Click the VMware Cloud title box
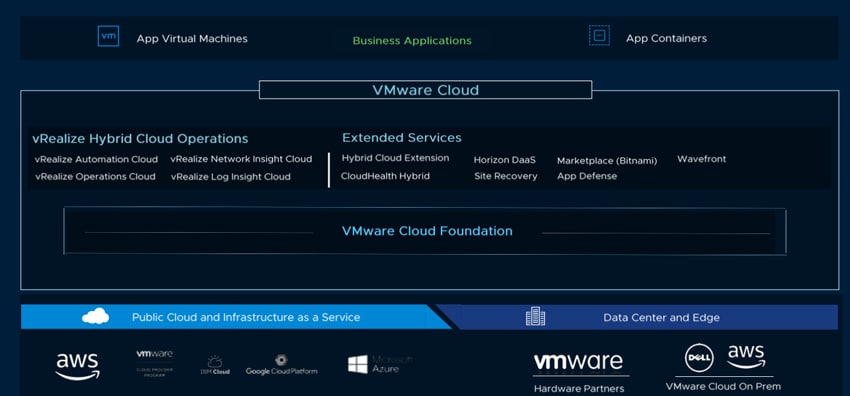The height and width of the screenshot is (396, 850). pos(426,90)
